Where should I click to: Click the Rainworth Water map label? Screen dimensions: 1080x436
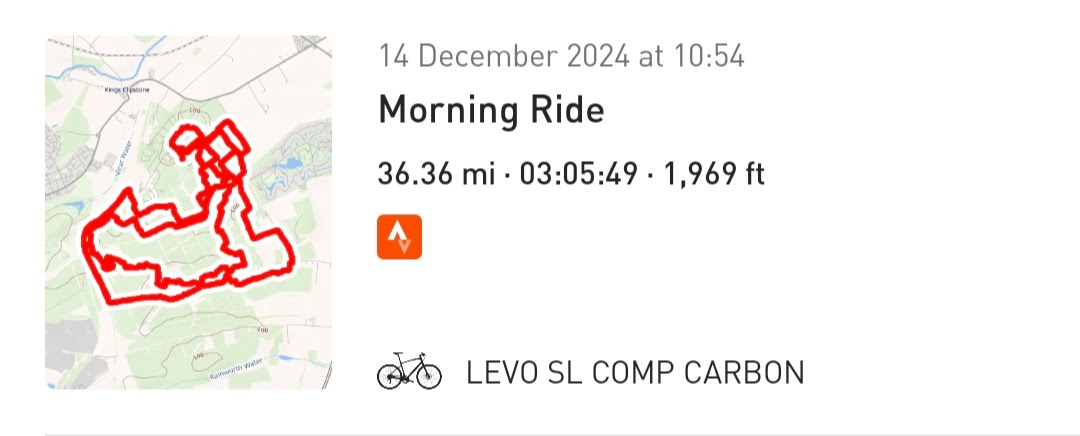pos(238,372)
